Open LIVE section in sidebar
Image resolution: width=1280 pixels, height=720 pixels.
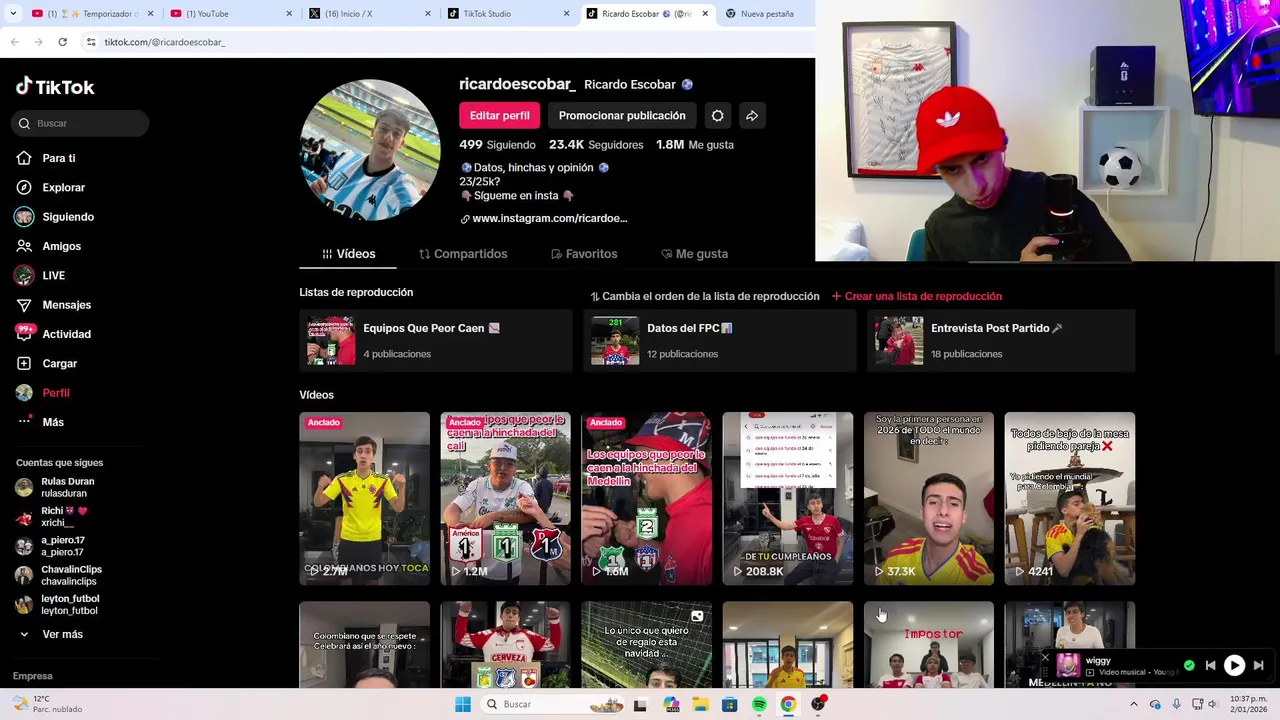coord(40,275)
